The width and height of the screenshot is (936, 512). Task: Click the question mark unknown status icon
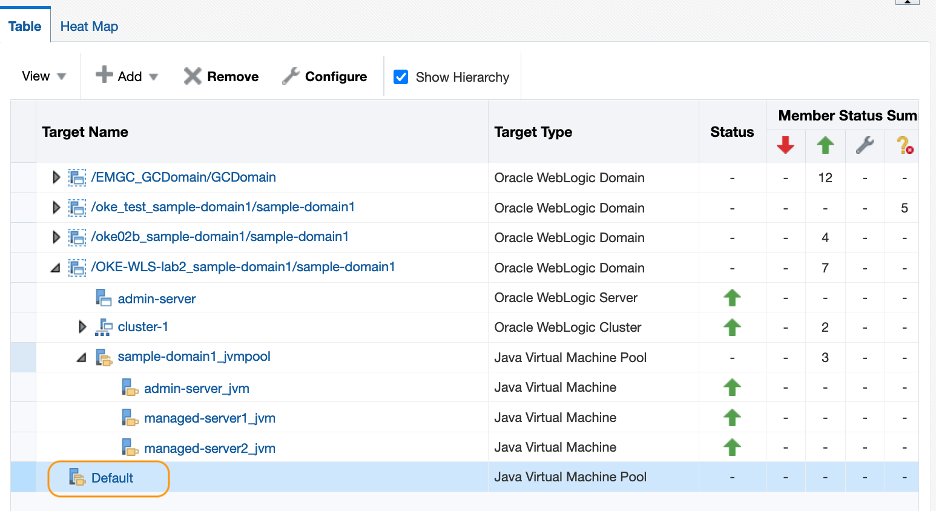tap(905, 146)
